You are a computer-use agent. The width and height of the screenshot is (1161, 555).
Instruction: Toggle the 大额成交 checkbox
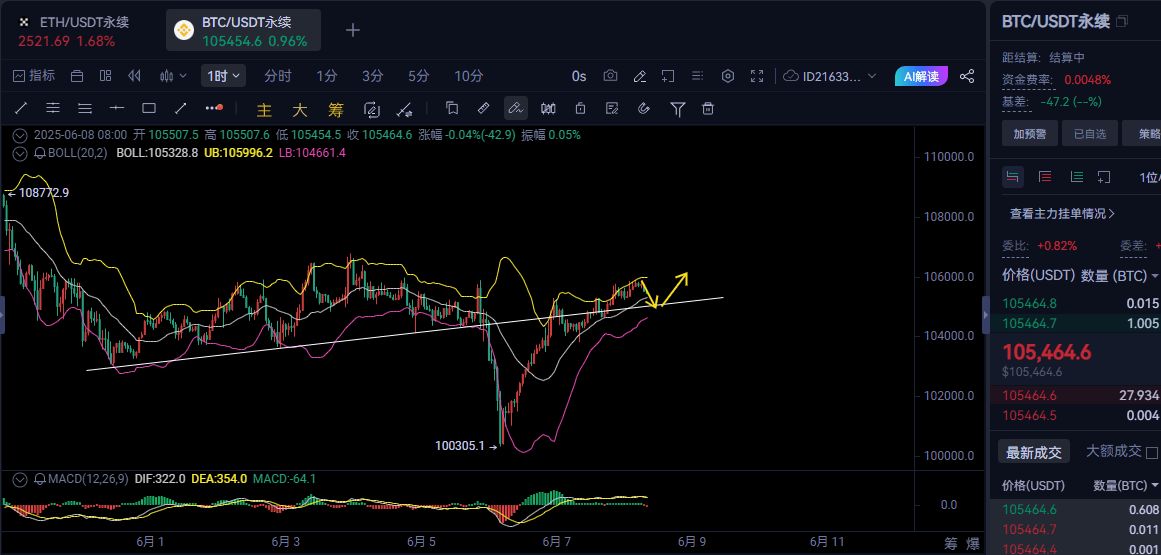point(1152,452)
